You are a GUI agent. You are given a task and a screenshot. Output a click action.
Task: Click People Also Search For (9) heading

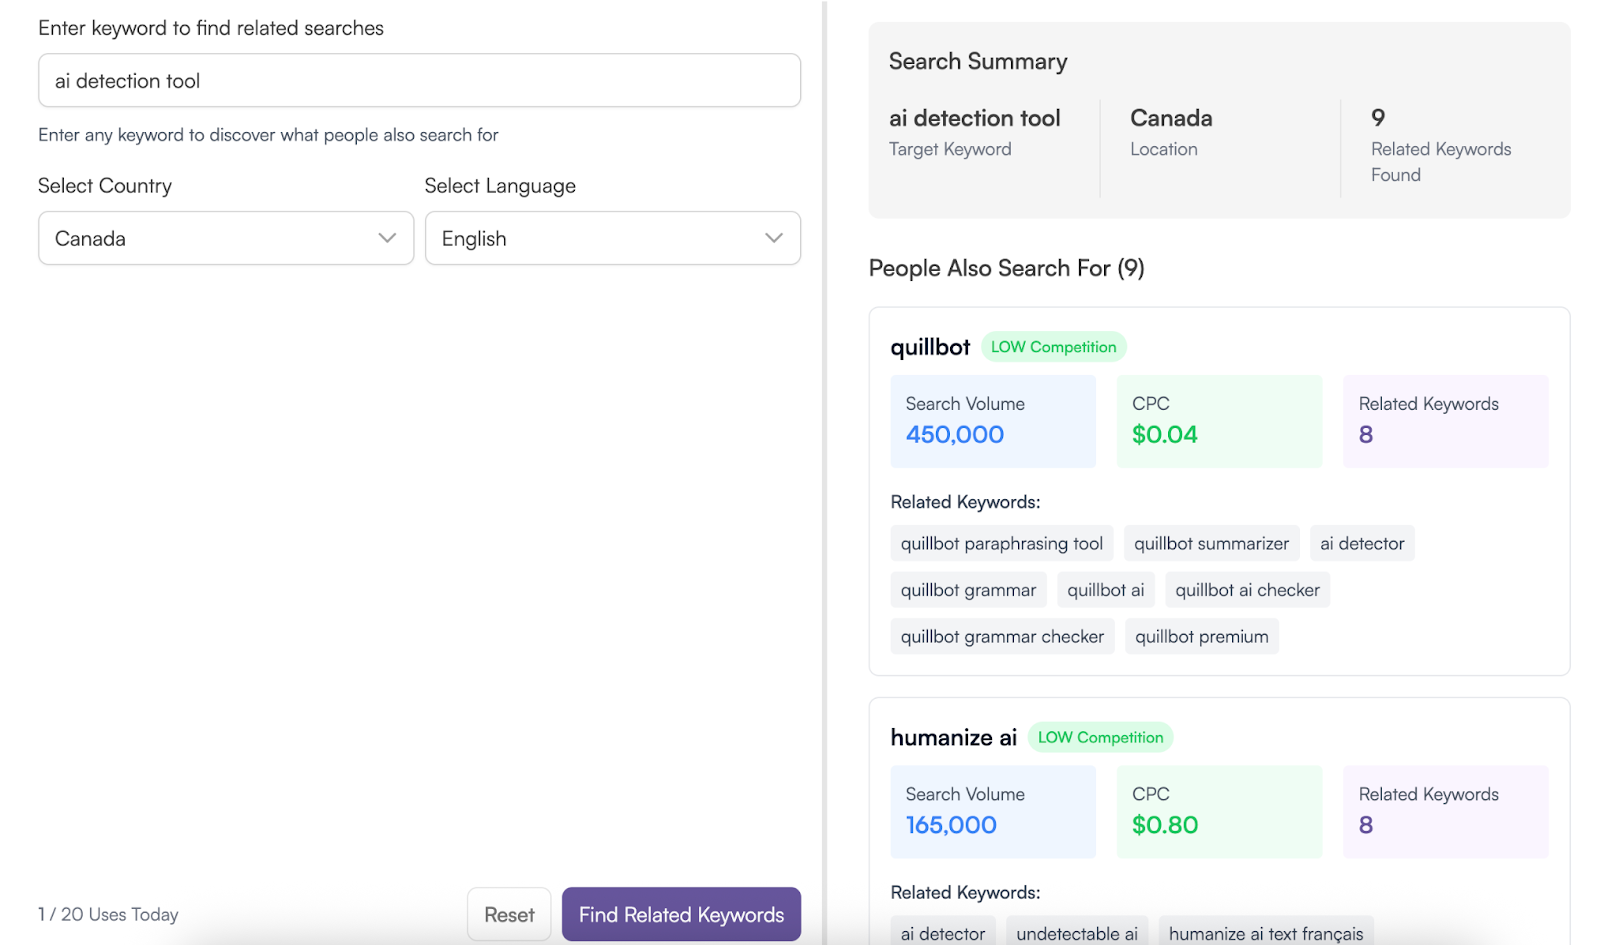(1006, 268)
